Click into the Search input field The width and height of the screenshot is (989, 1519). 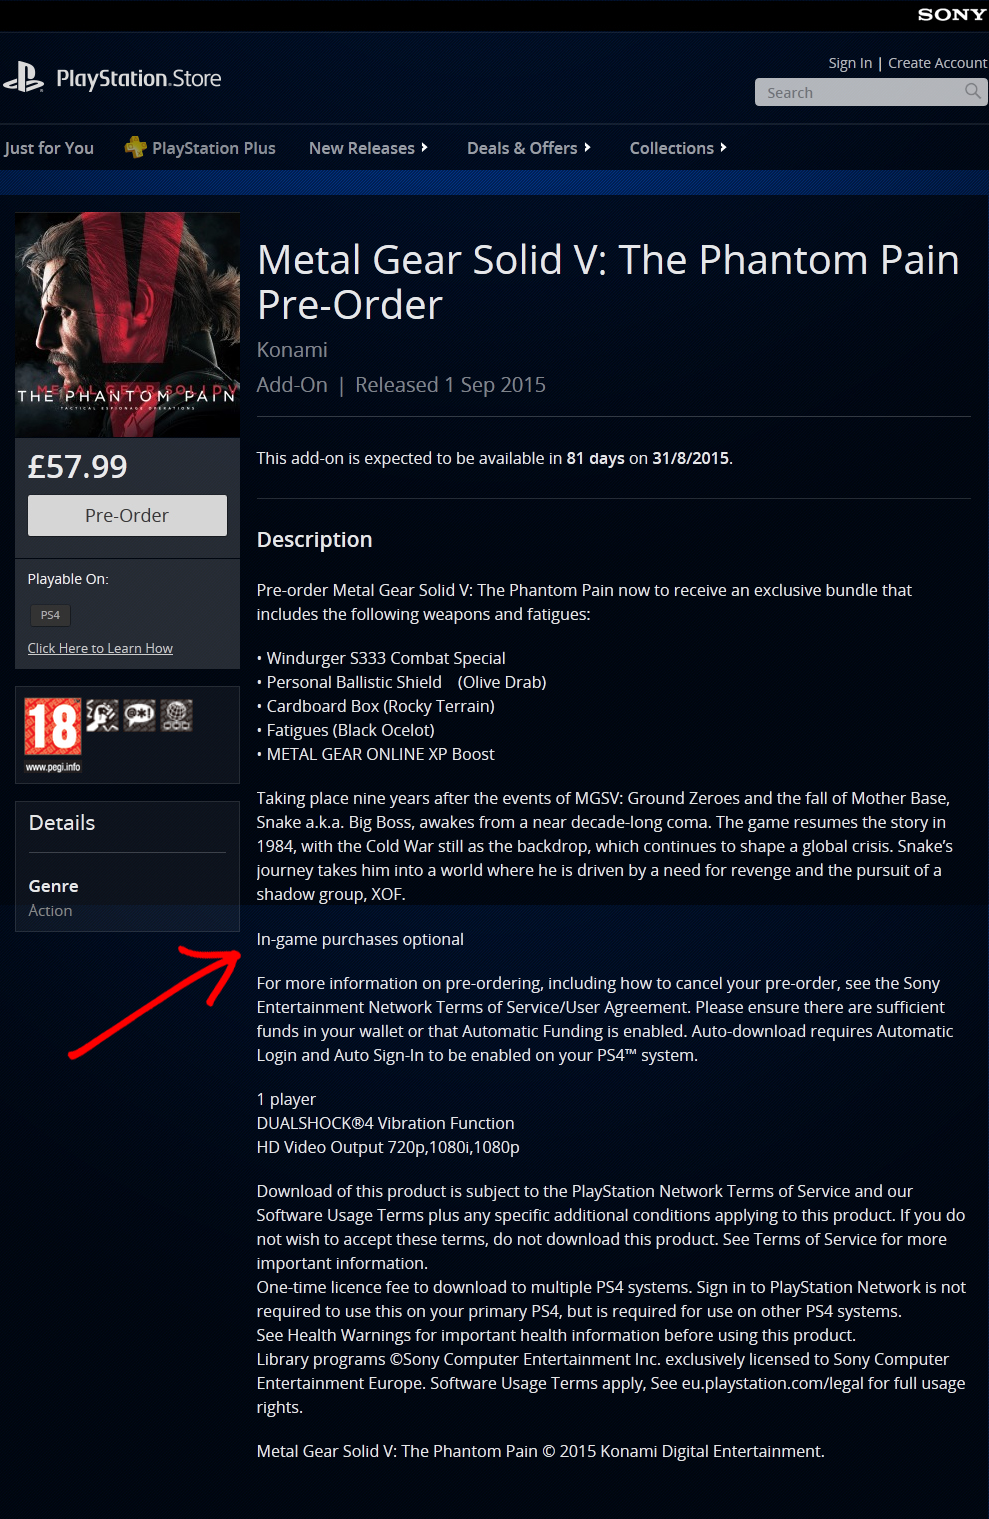tap(858, 92)
